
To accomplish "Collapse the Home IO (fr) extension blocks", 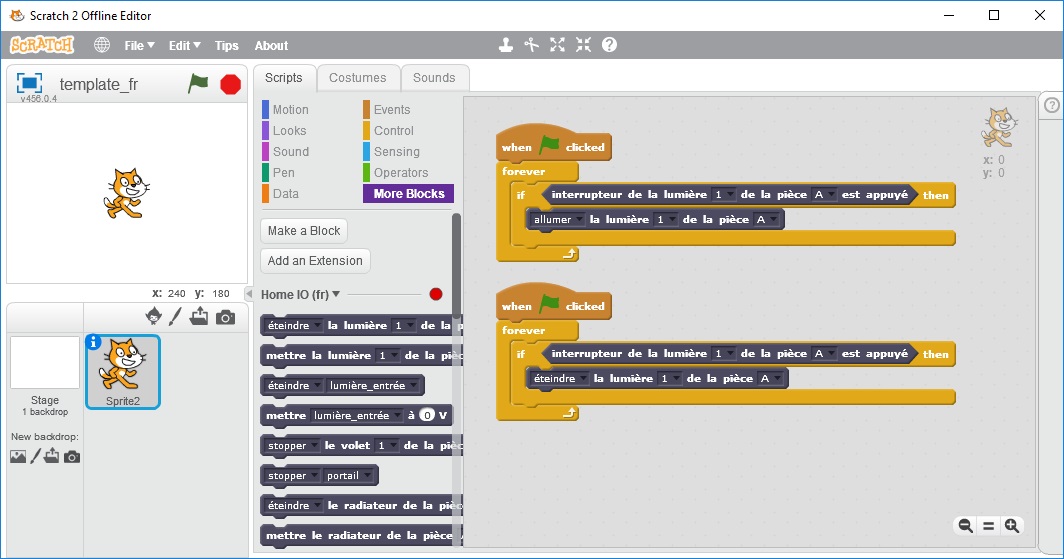I will click(335, 294).
